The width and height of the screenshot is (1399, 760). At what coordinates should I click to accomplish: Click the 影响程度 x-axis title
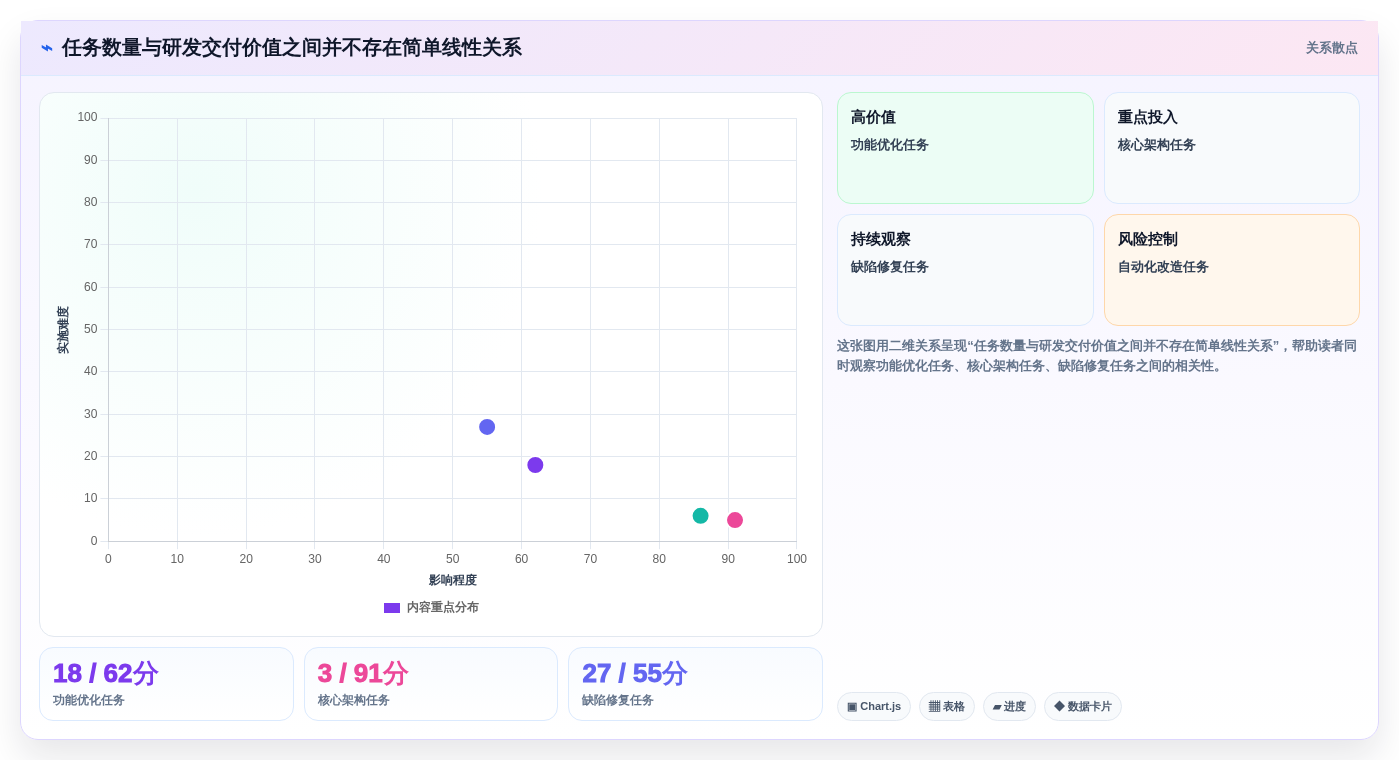click(453, 580)
